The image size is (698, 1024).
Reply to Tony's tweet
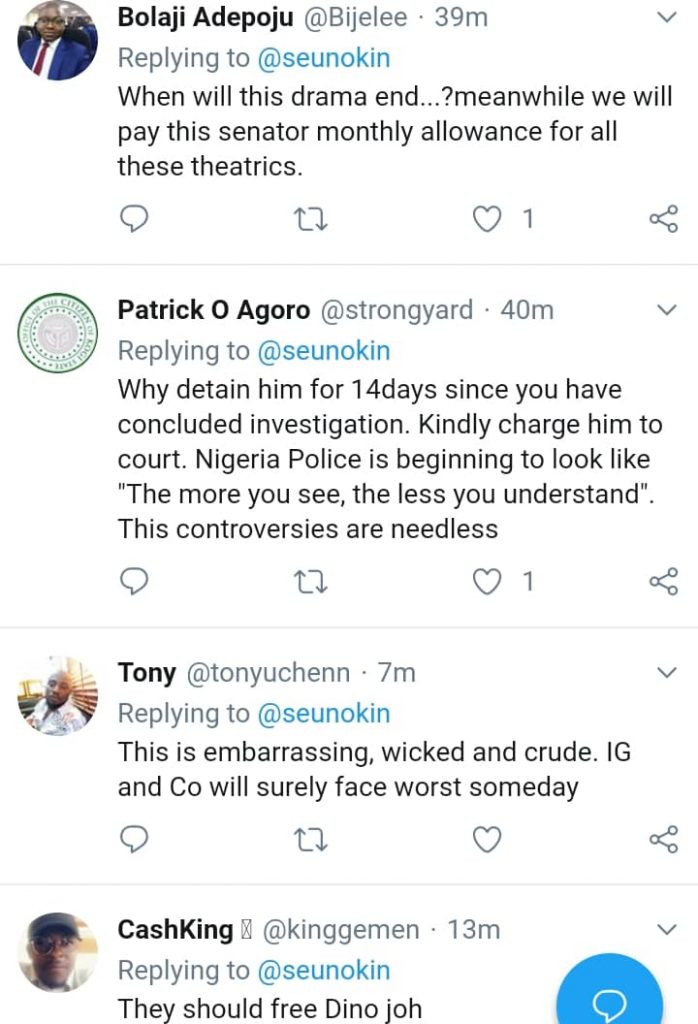pyautogui.click(x=134, y=839)
